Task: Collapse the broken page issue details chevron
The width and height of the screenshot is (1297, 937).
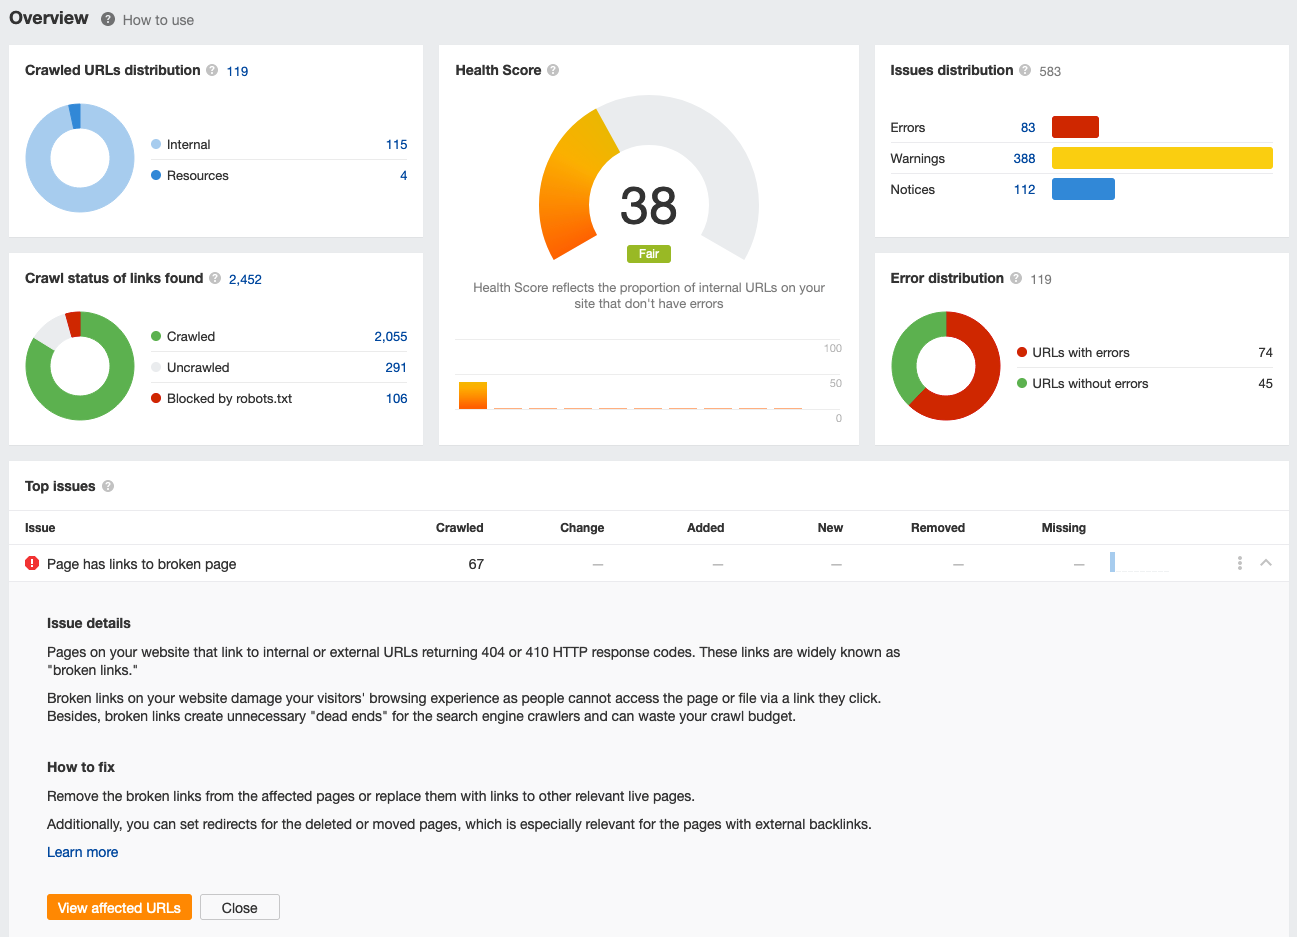Action: [x=1266, y=563]
